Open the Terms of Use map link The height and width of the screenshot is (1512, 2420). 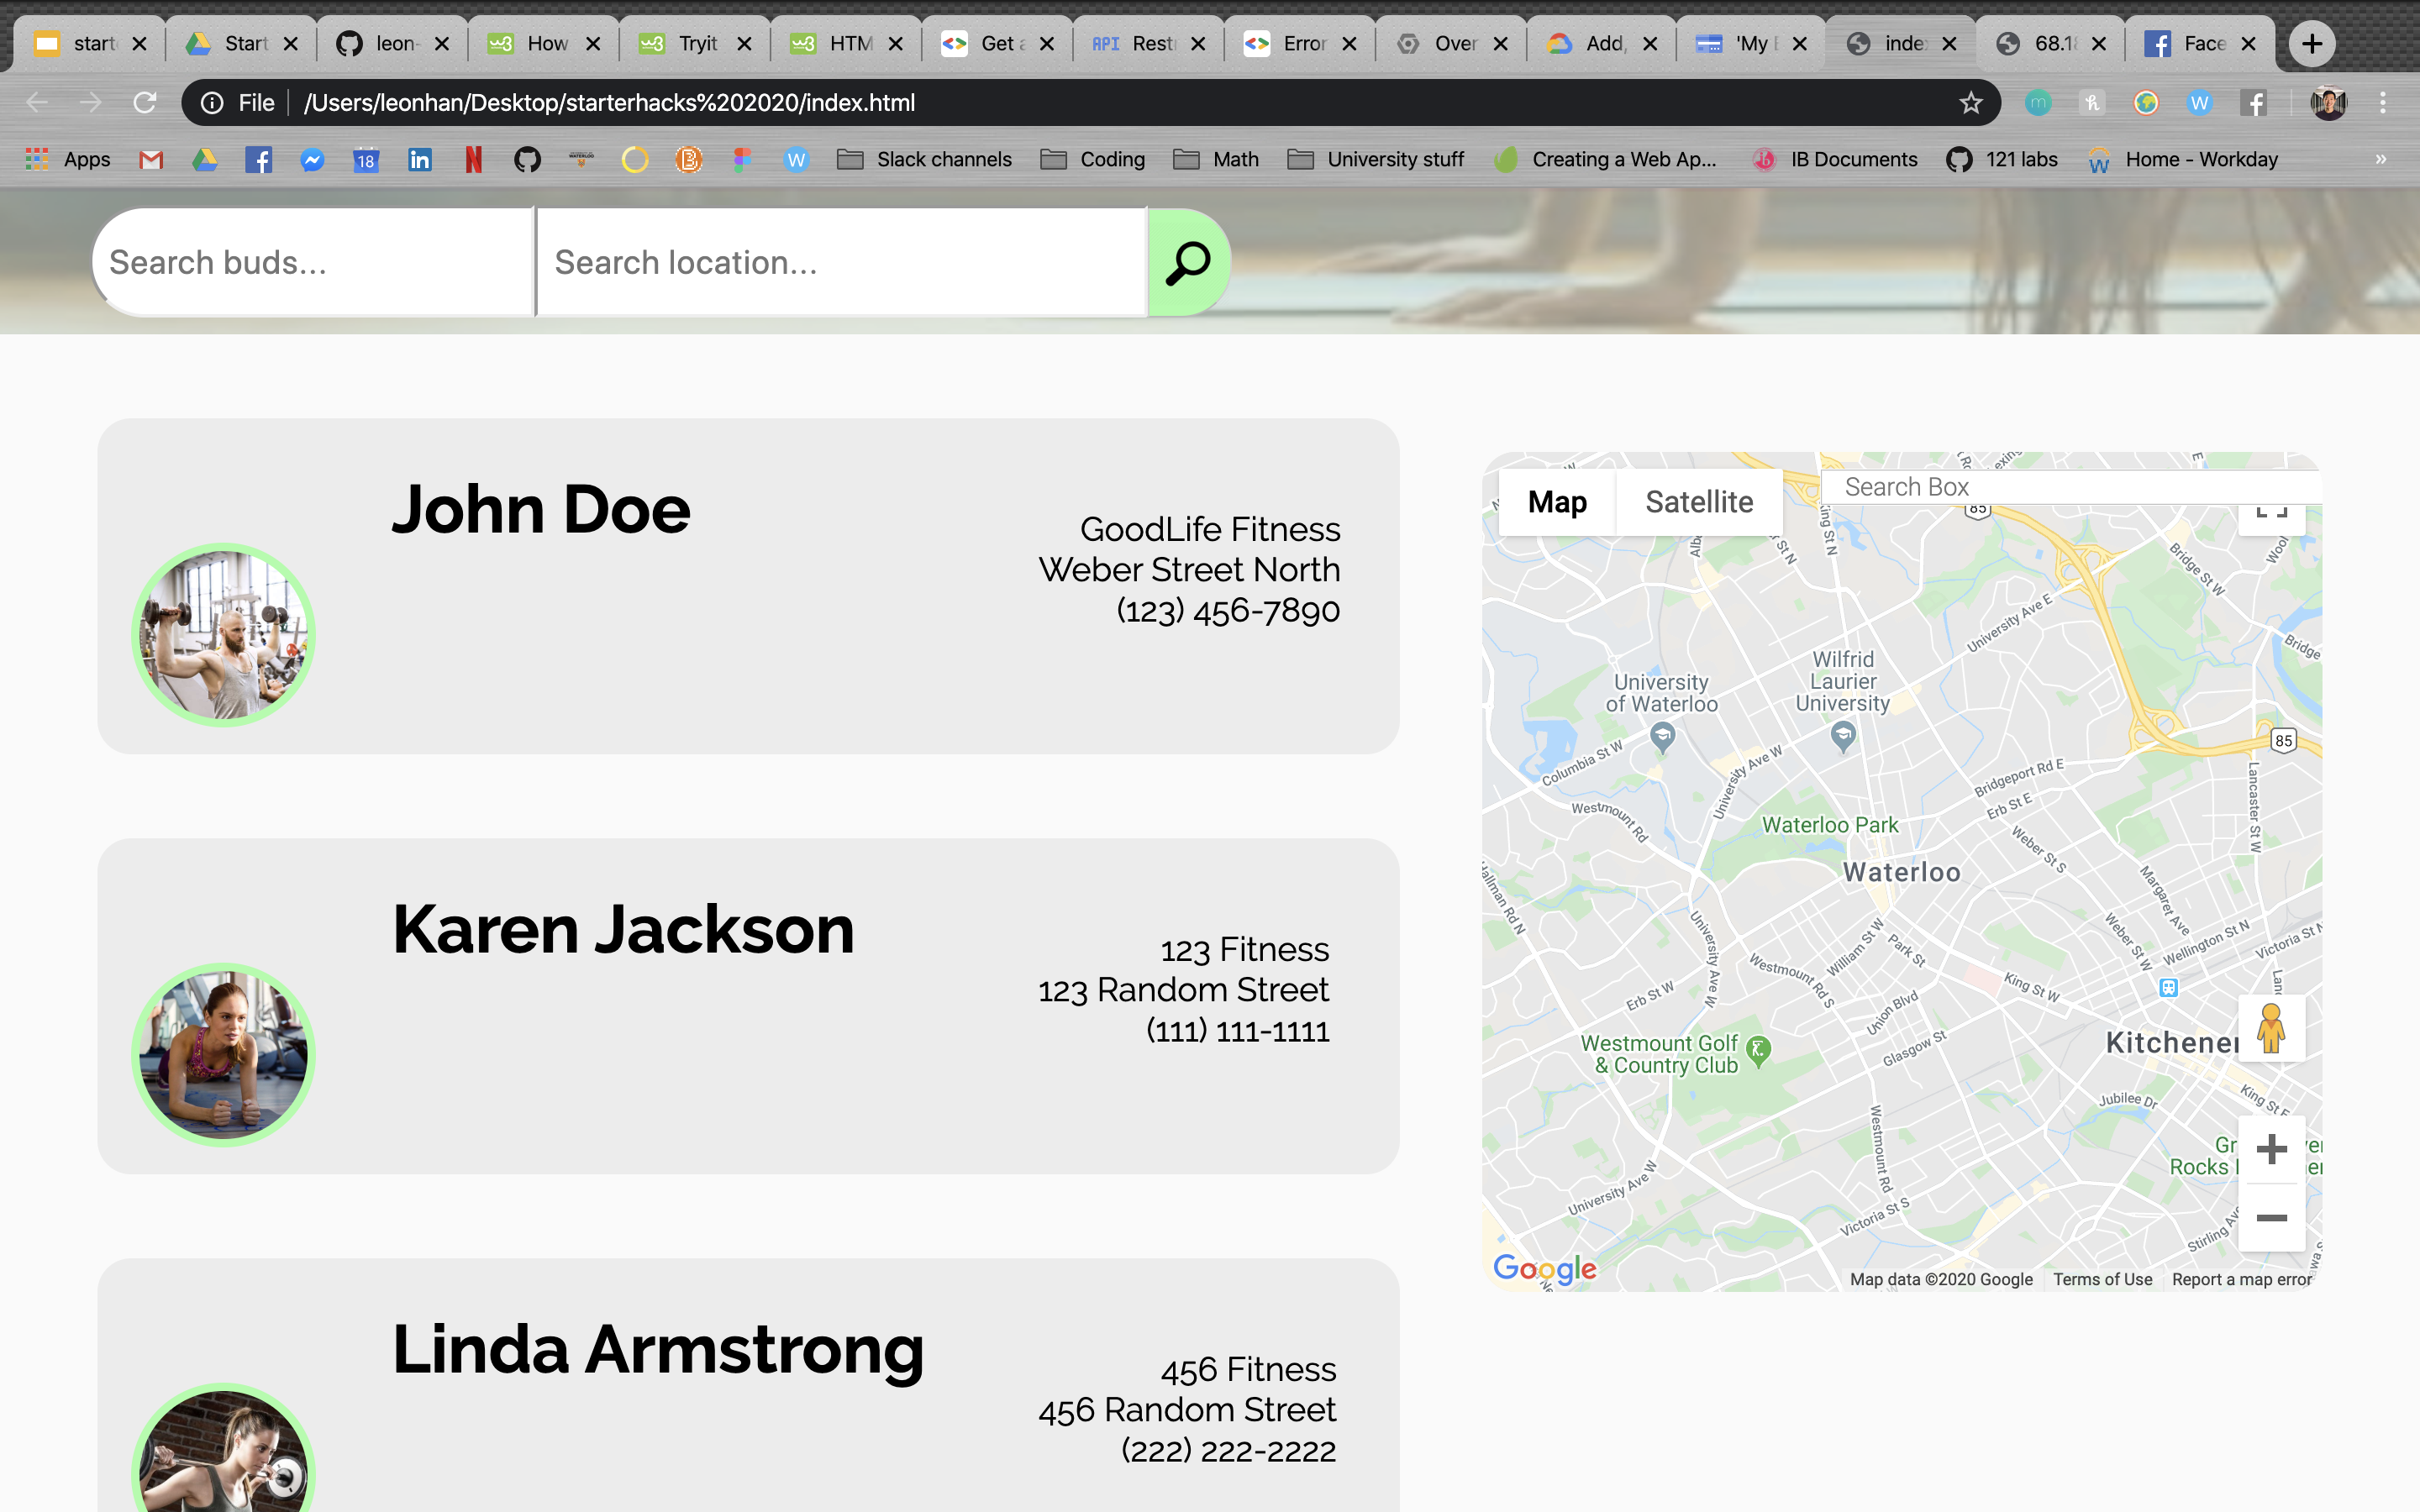click(2102, 1279)
